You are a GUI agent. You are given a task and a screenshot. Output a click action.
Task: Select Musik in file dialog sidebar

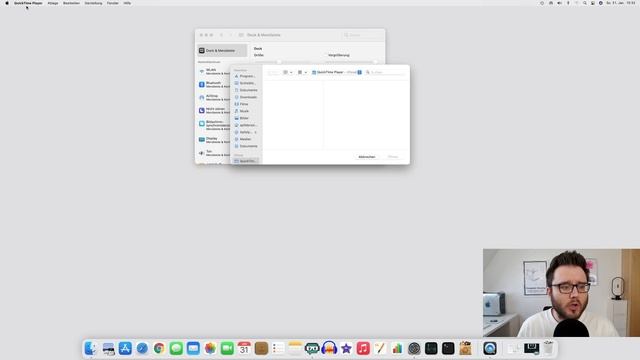(246, 111)
